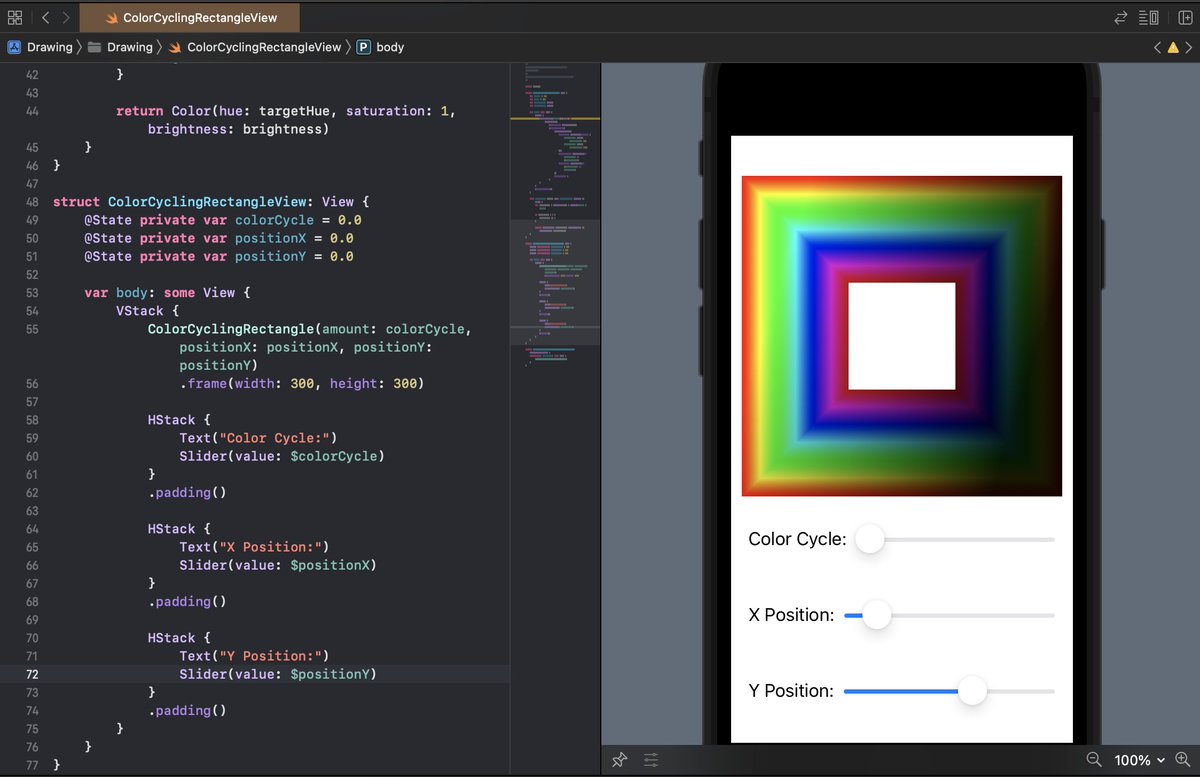Click line number 53 in gutter

click(x=32, y=292)
